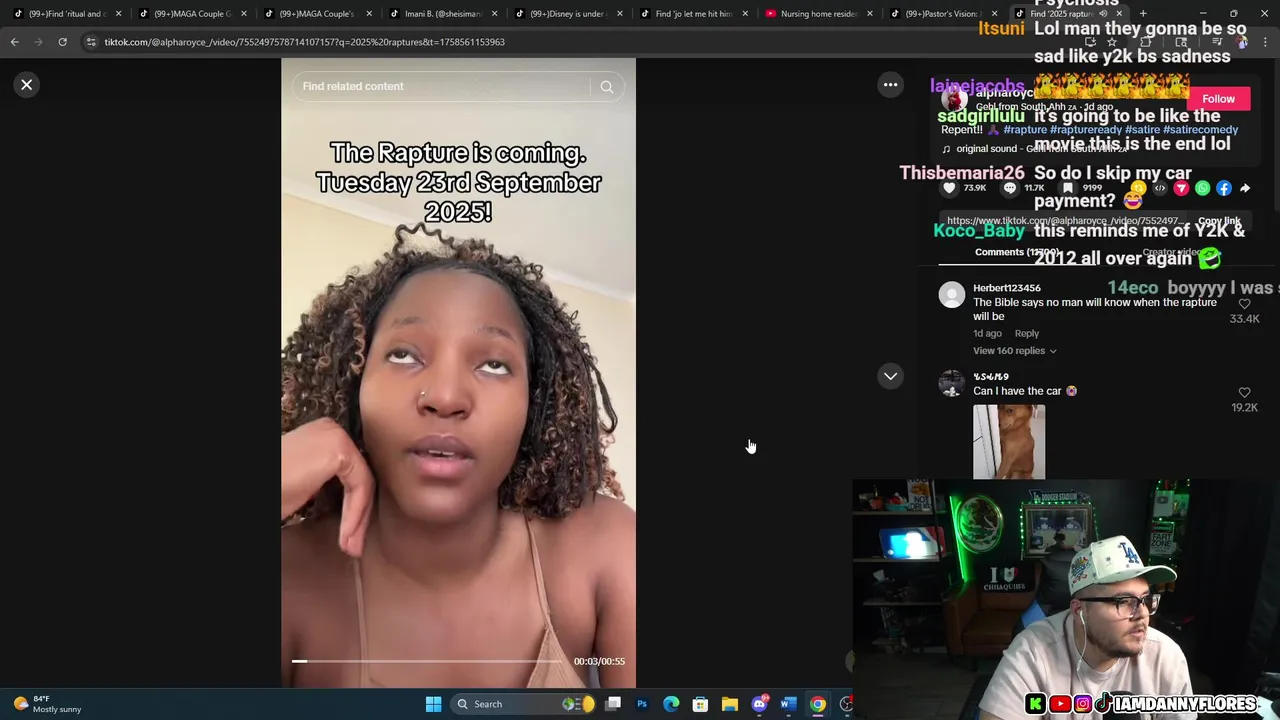Open more share options arrow
This screenshot has height=720, width=1280.
(1245, 188)
